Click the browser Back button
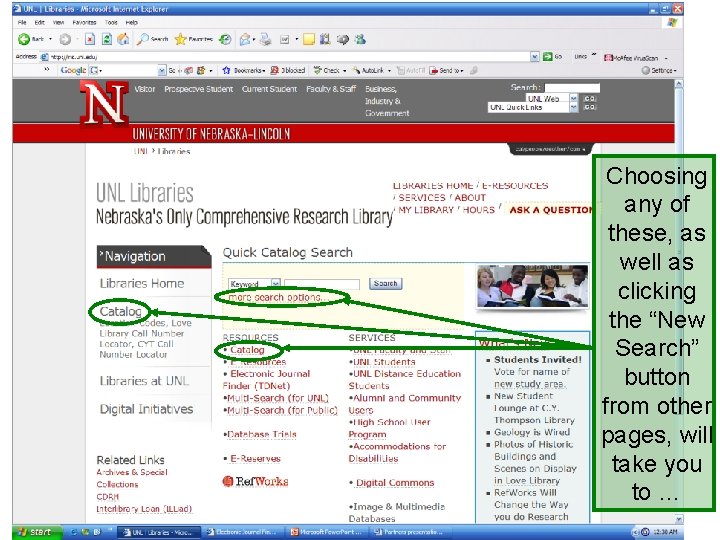The image size is (720, 540). [30, 39]
